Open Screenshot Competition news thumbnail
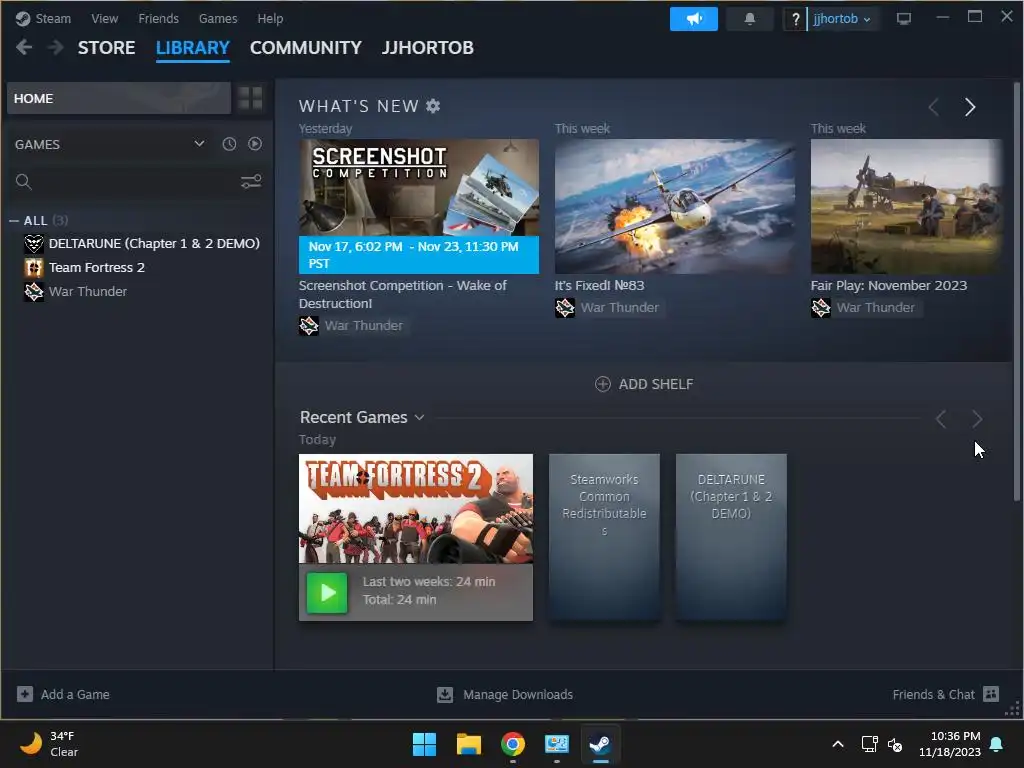 tap(419, 206)
